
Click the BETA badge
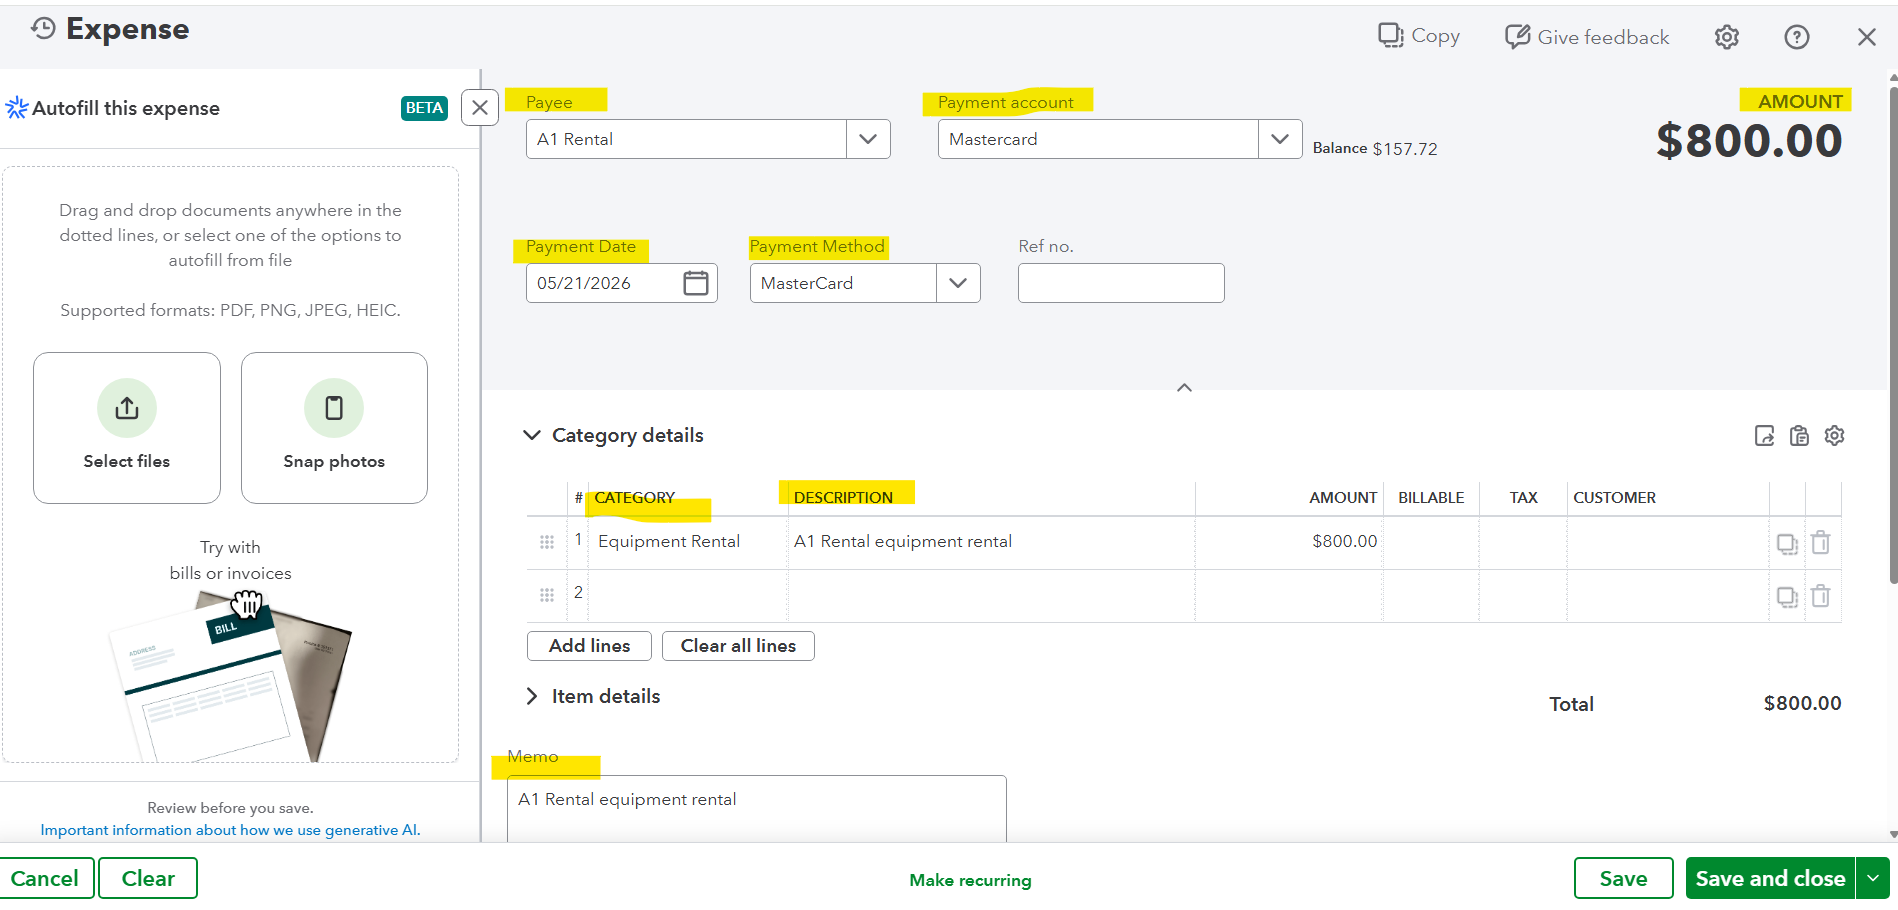424,108
